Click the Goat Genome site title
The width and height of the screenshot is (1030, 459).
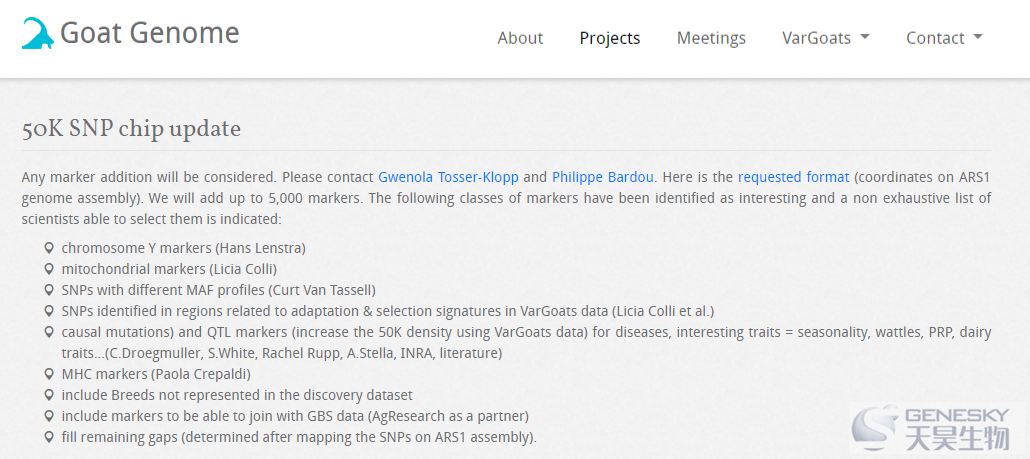point(150,33)
